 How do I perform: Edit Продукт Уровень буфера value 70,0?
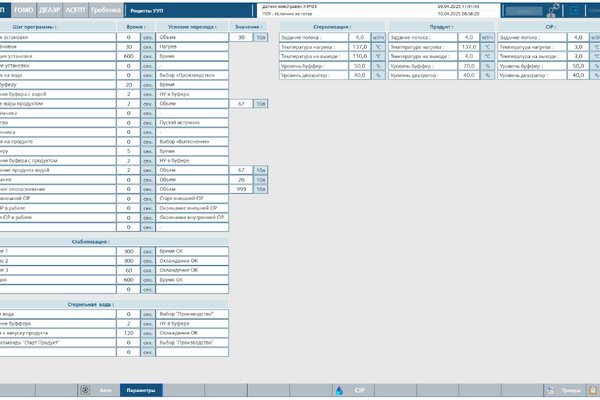[465, 66]
